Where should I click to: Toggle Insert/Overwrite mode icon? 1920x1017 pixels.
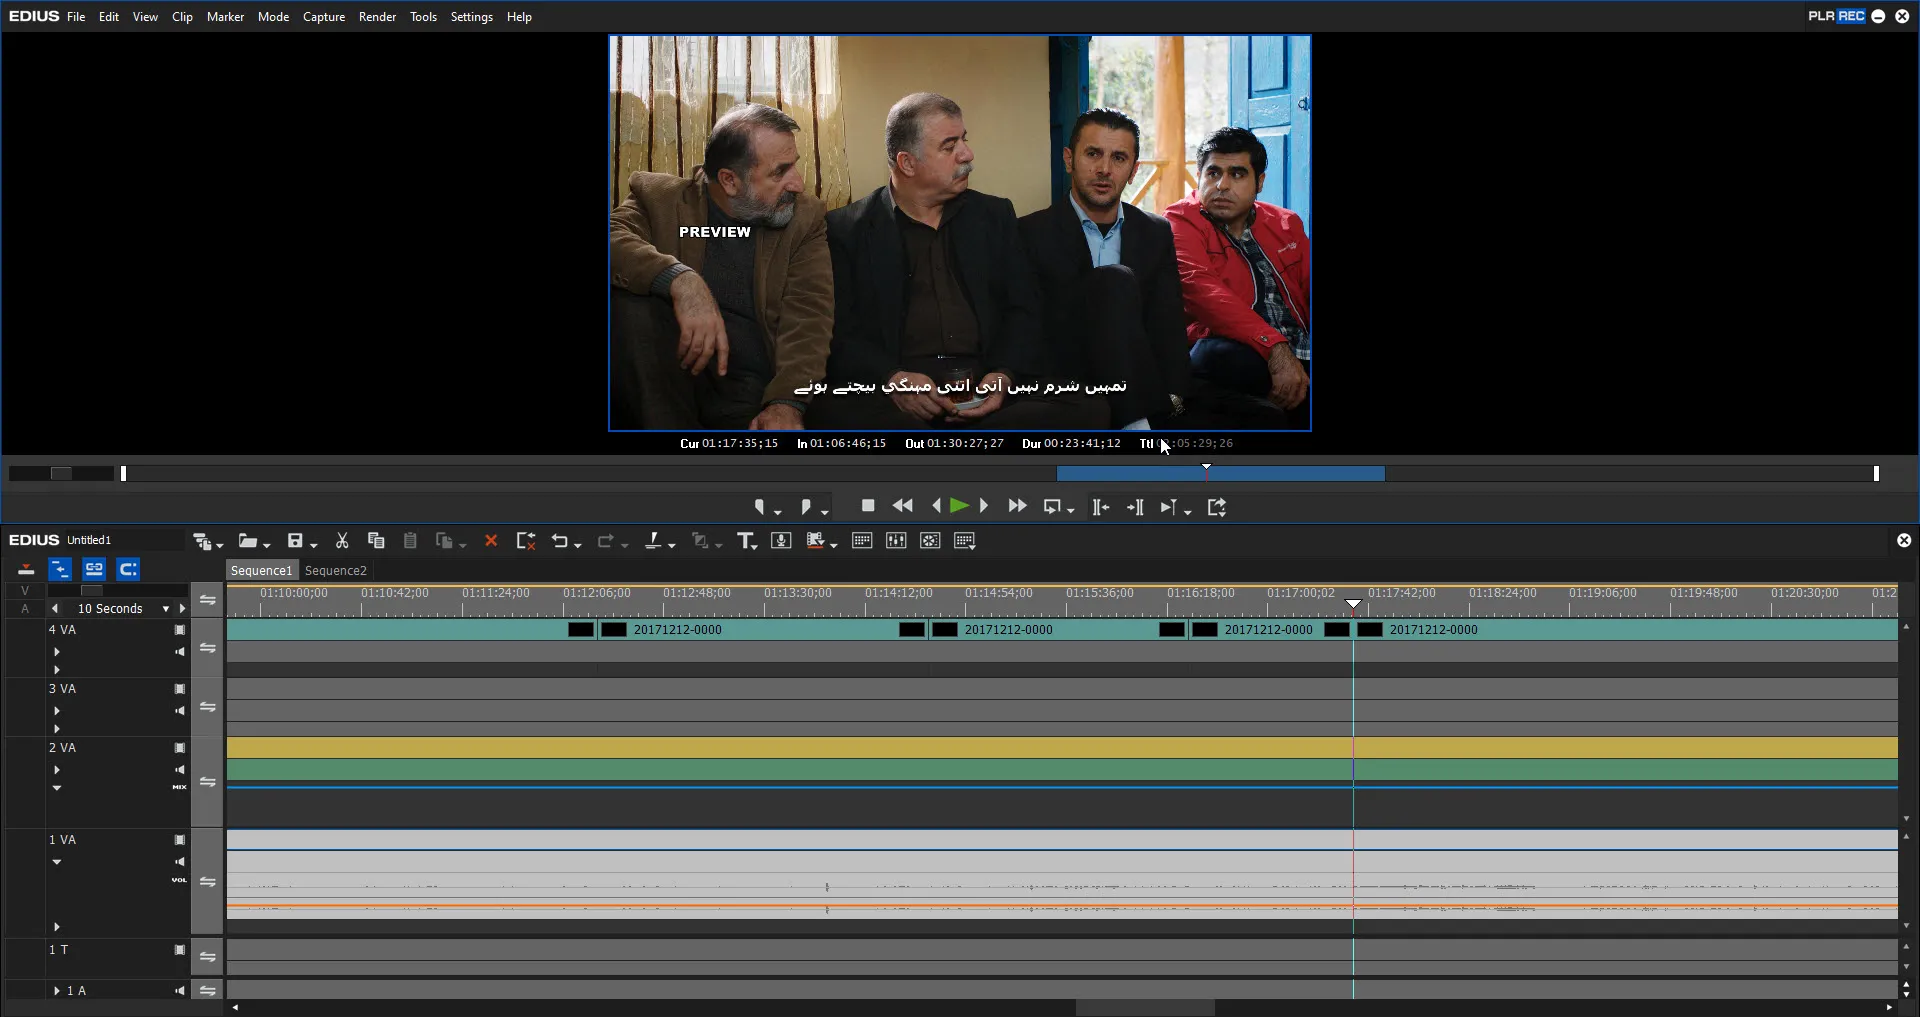26,570
